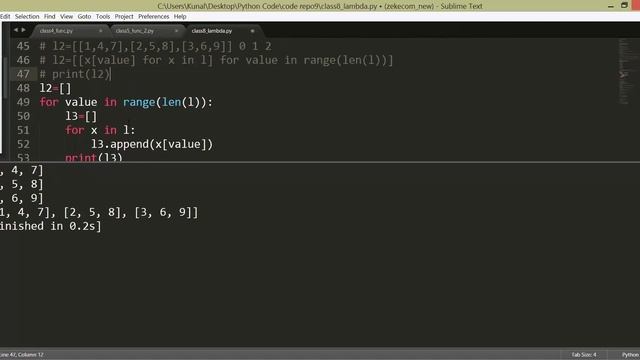Click the first output row ending "4, 7]"
640x360 pixels.
[x=22, y=170]
